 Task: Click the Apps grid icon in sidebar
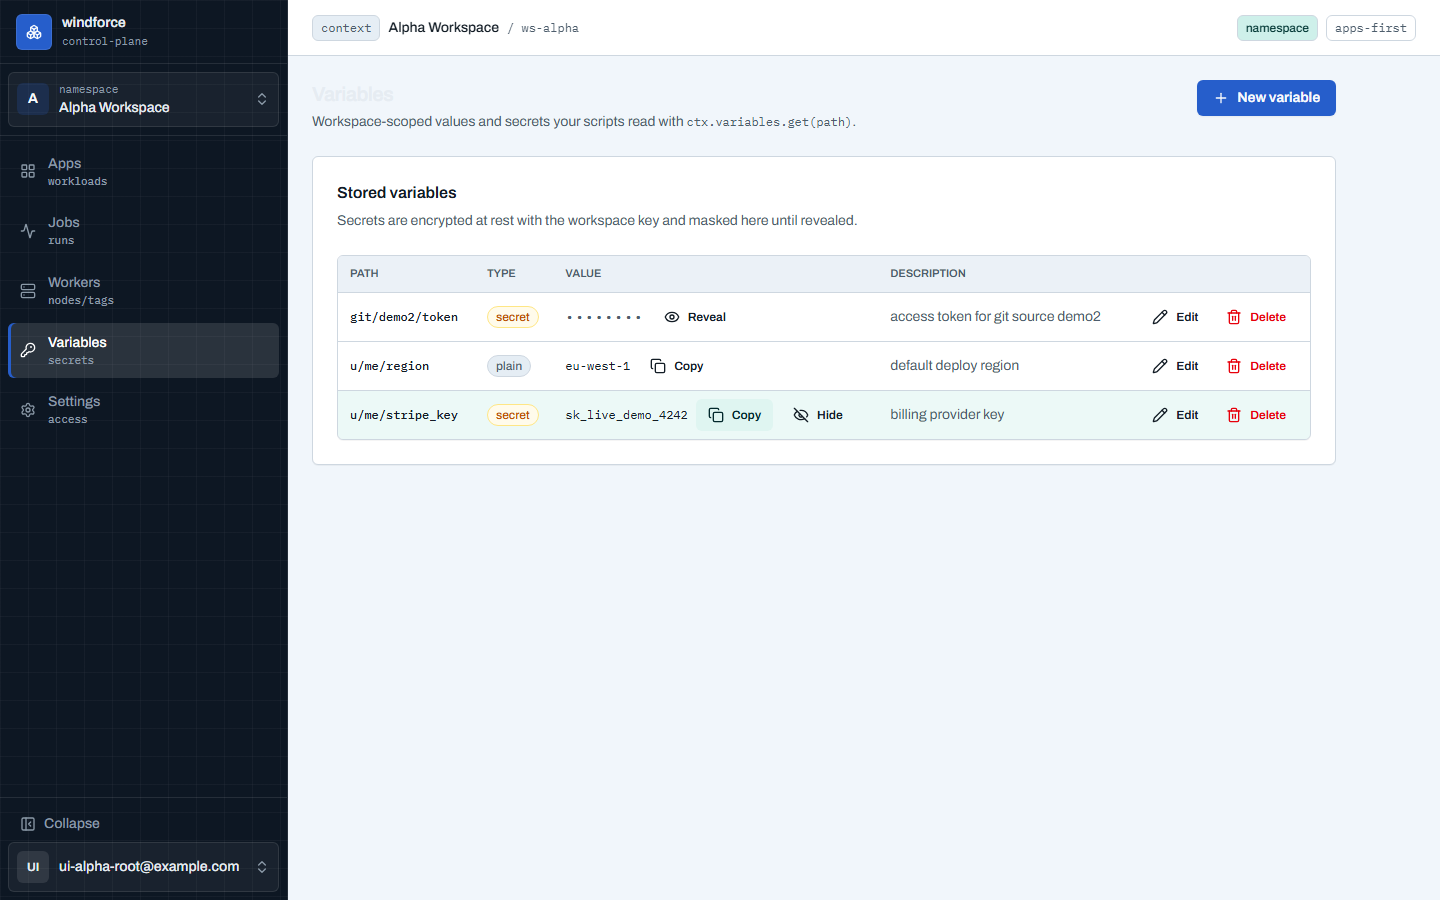pos(28,171)
